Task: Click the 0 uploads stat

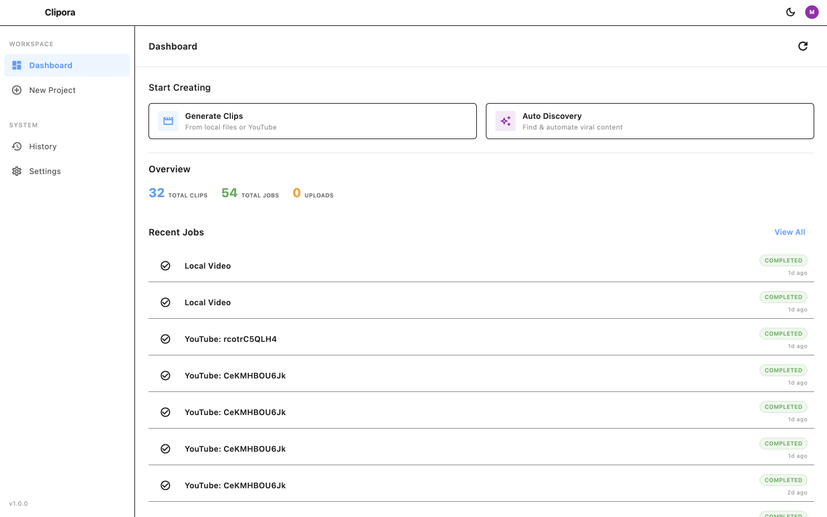Action: pos(313,193)
